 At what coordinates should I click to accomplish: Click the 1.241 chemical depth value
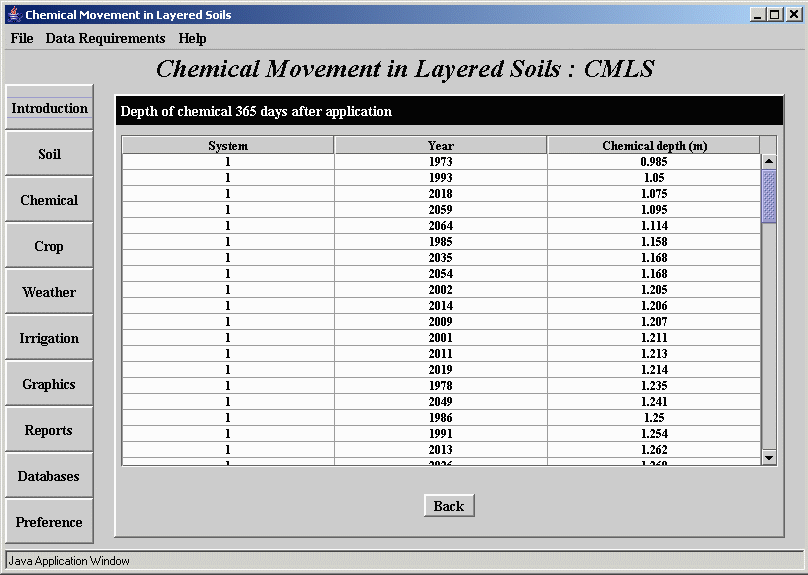[x=654, y=401]
